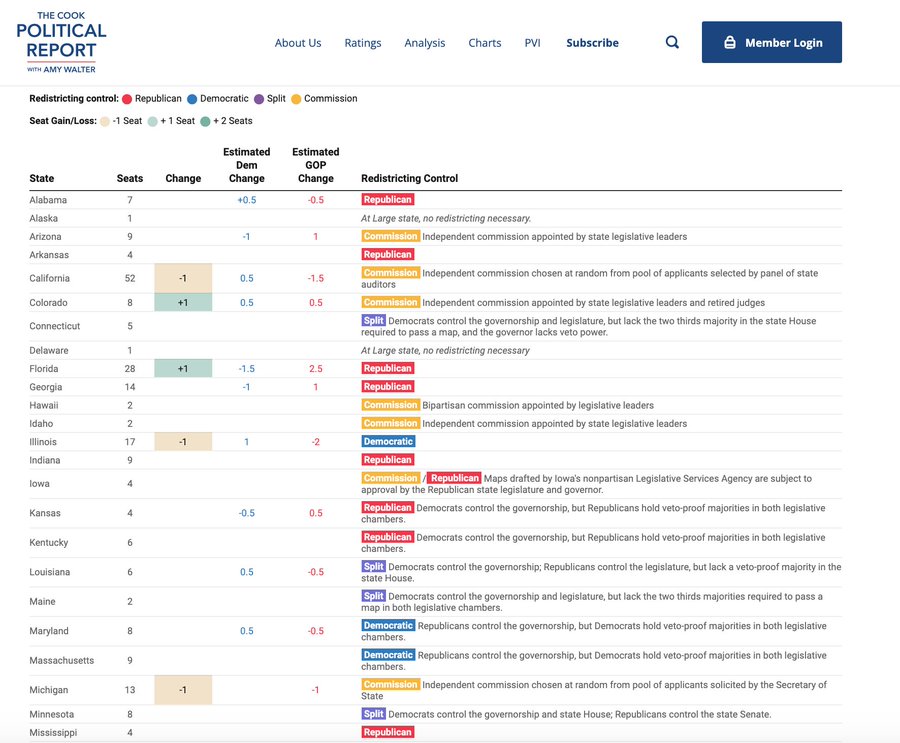
Task: Select the California state name
Action: point(49,278)
